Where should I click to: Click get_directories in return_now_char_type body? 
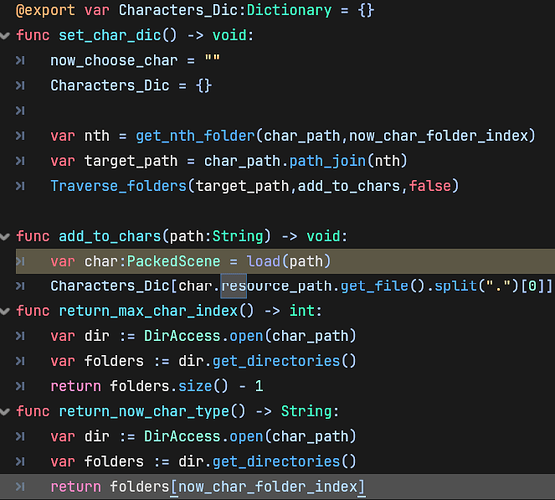[276, 462]
